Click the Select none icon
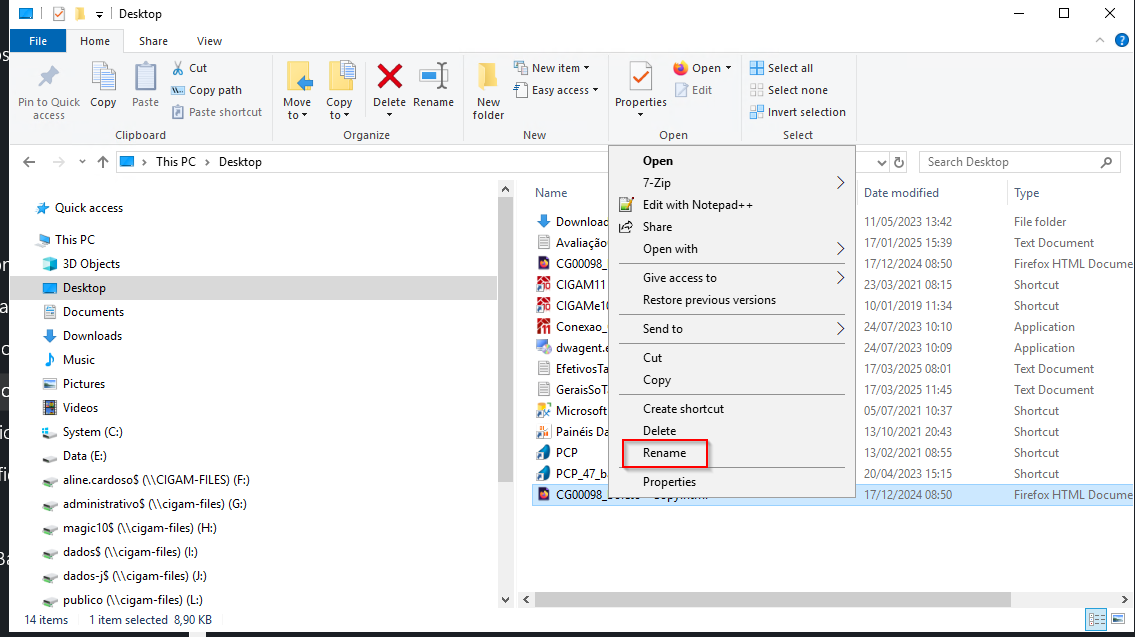This screenshot has height=637, width=1135. pos(756,90)
